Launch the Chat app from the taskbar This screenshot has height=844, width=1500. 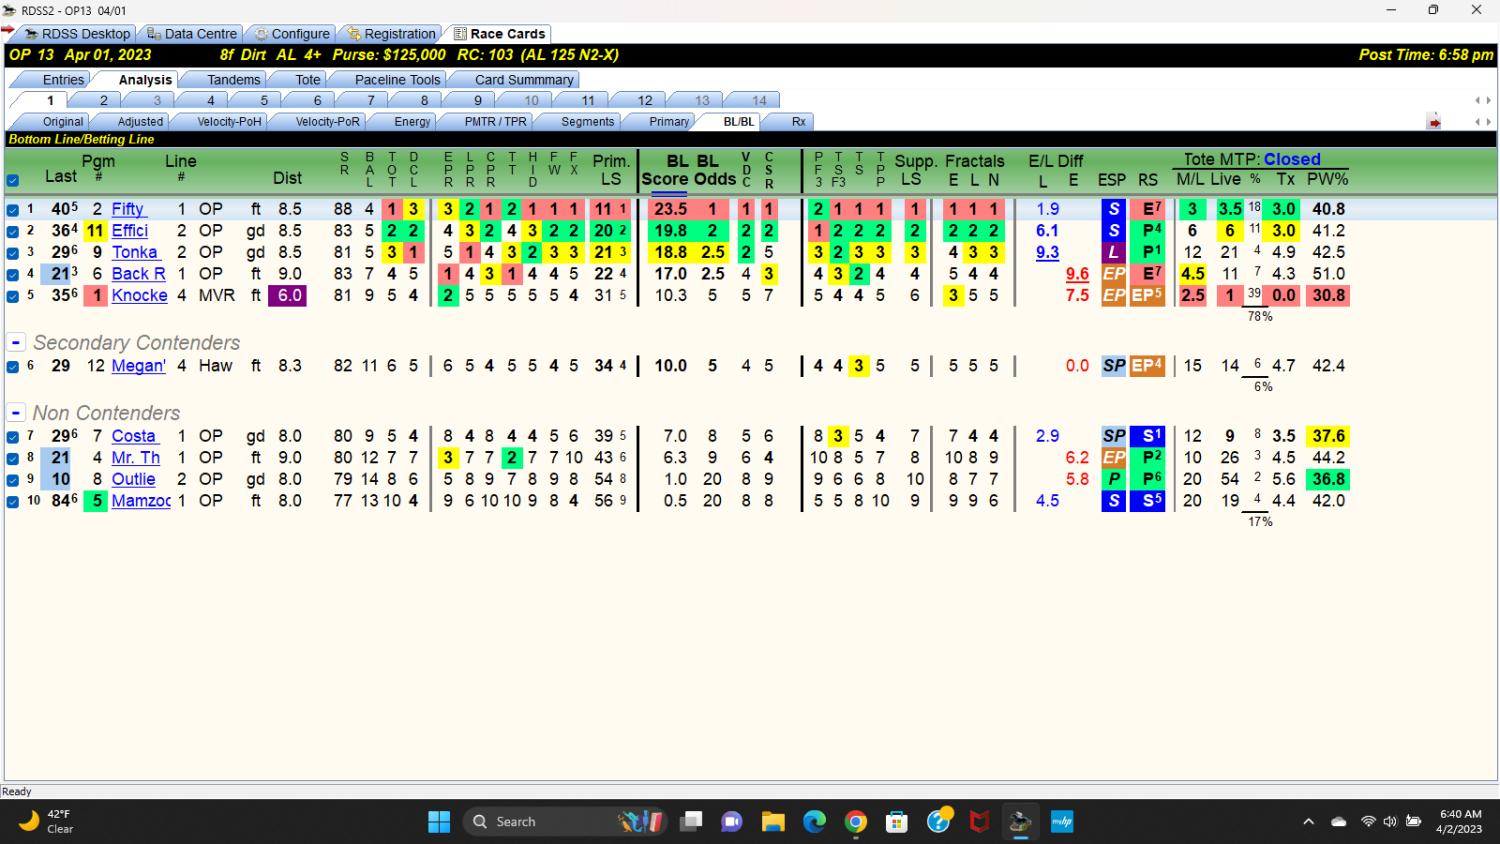[x=732, y=822]
